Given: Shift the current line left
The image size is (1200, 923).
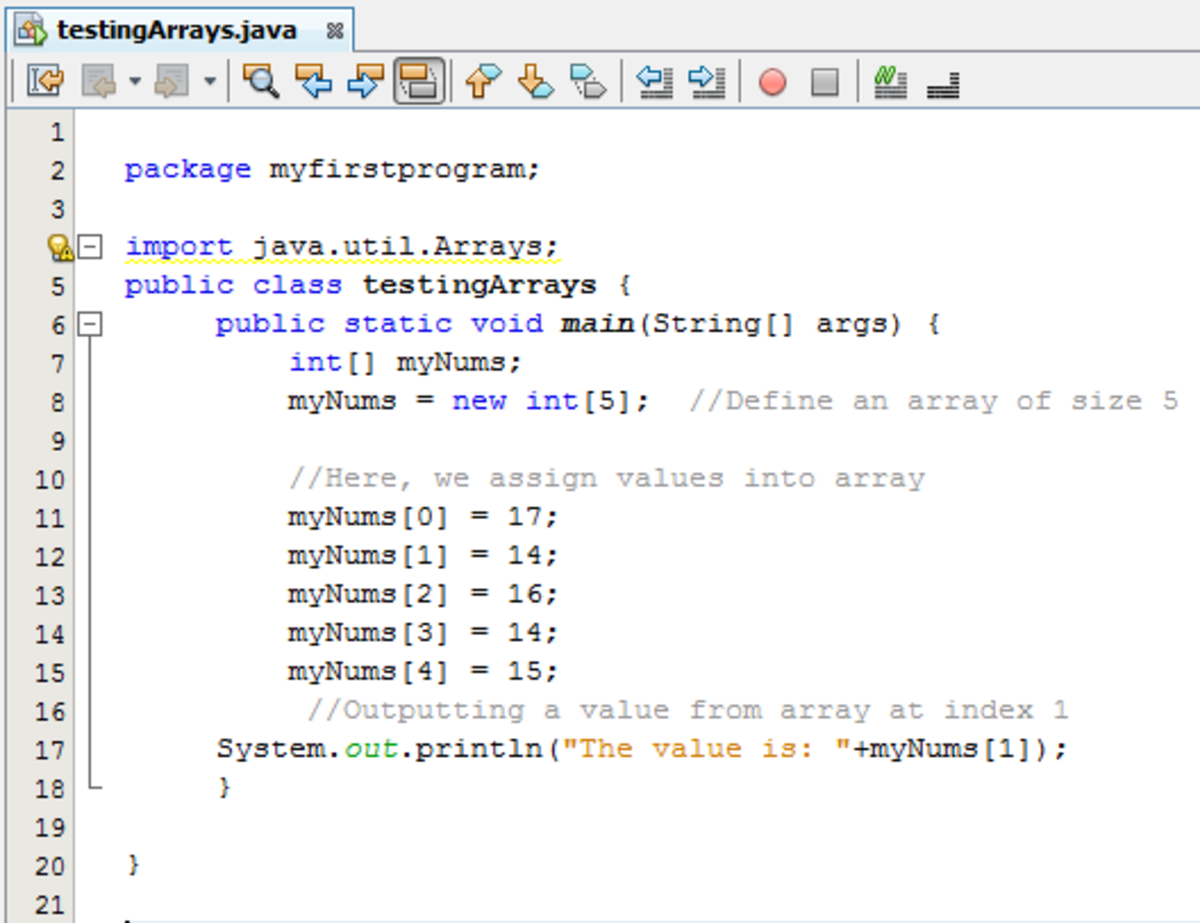Looking at the screenshot, I should tap(655, 83).
